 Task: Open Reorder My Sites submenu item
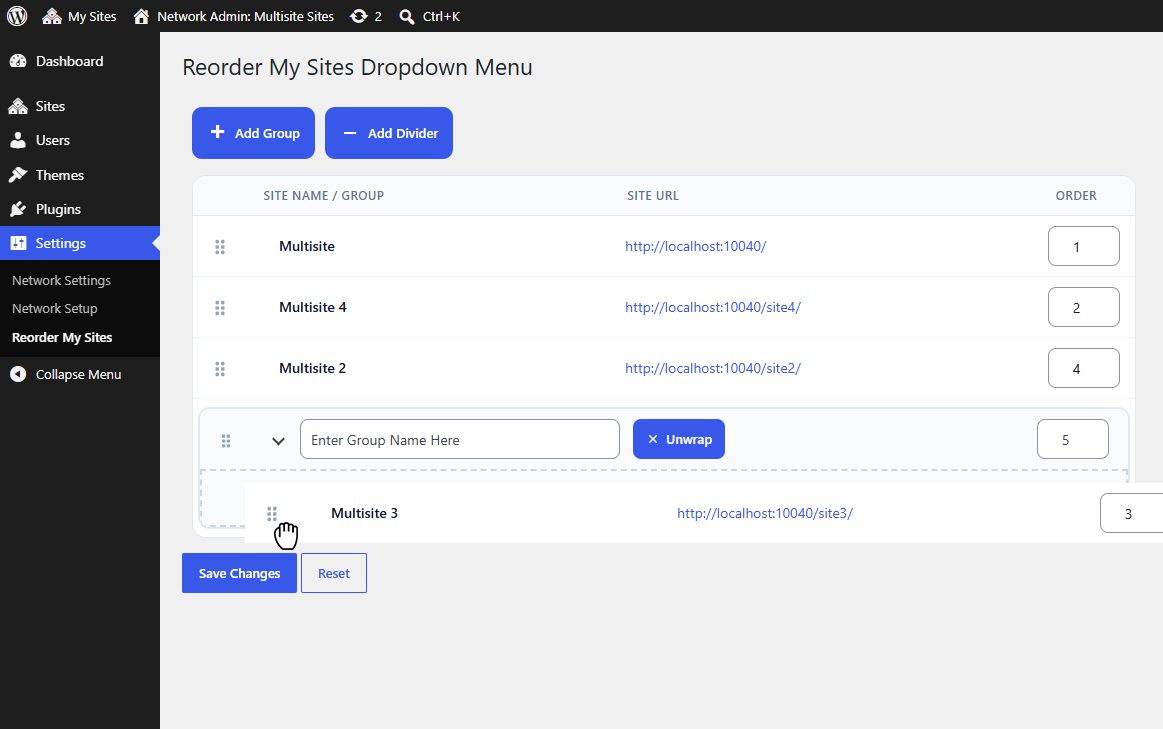62,337
